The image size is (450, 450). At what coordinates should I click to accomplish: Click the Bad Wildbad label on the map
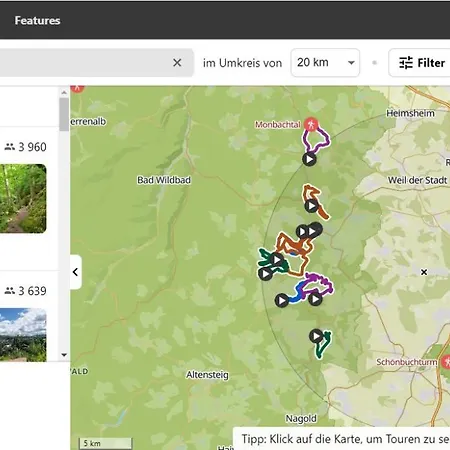point(164,180)
